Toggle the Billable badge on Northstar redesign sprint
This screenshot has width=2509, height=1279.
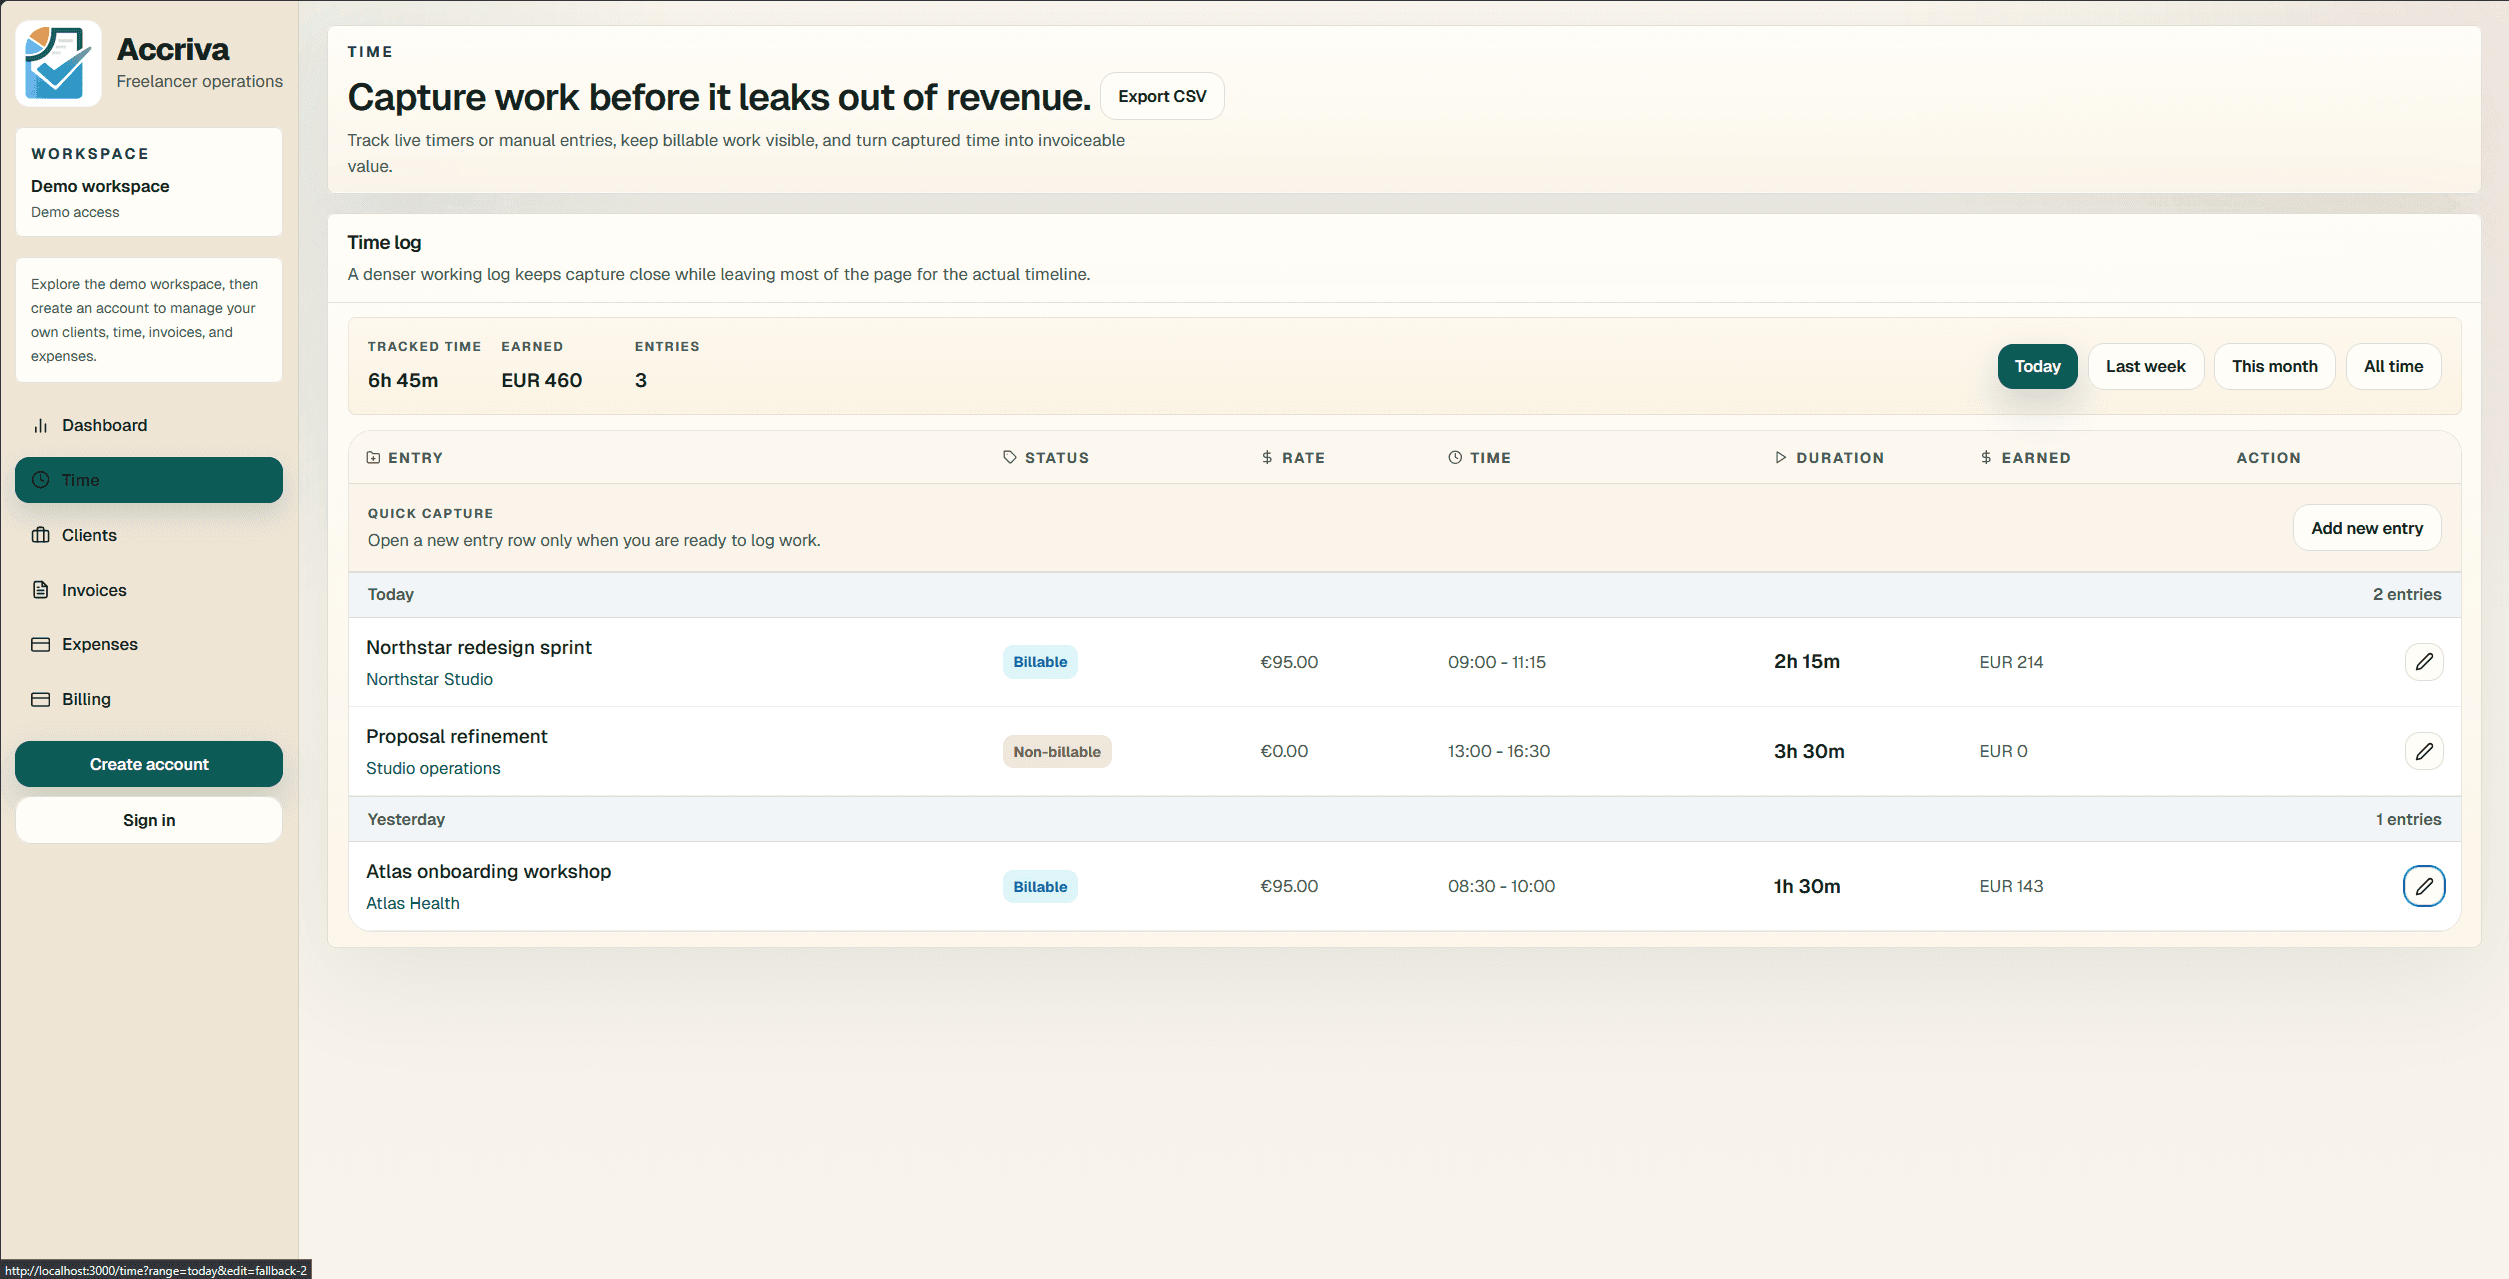[x=1039, y=661]
